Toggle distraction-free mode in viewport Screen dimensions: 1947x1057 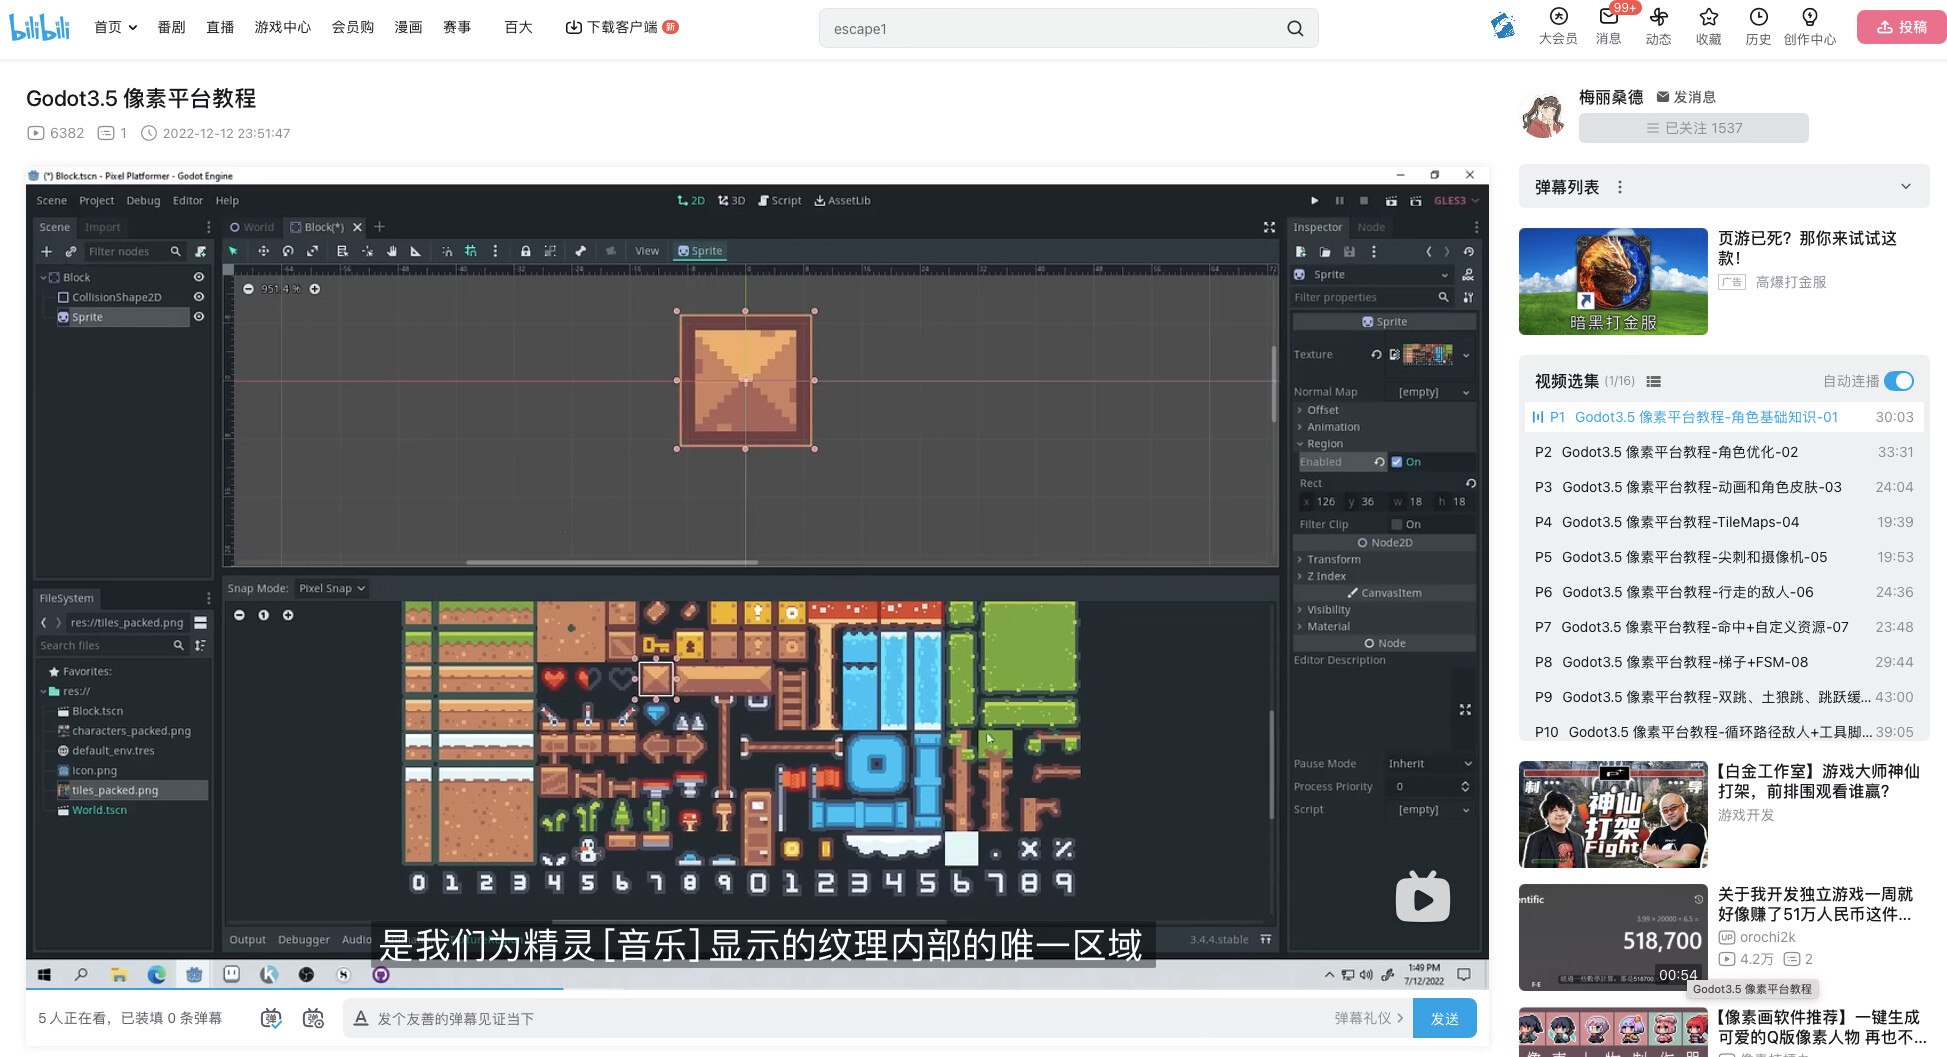click(x=1269, y=227)
